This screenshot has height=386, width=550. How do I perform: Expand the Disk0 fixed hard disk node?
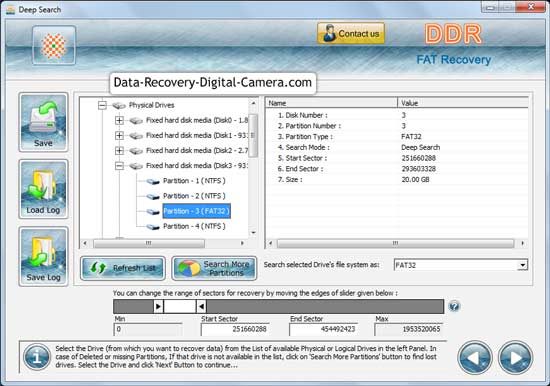pos(119,120)
